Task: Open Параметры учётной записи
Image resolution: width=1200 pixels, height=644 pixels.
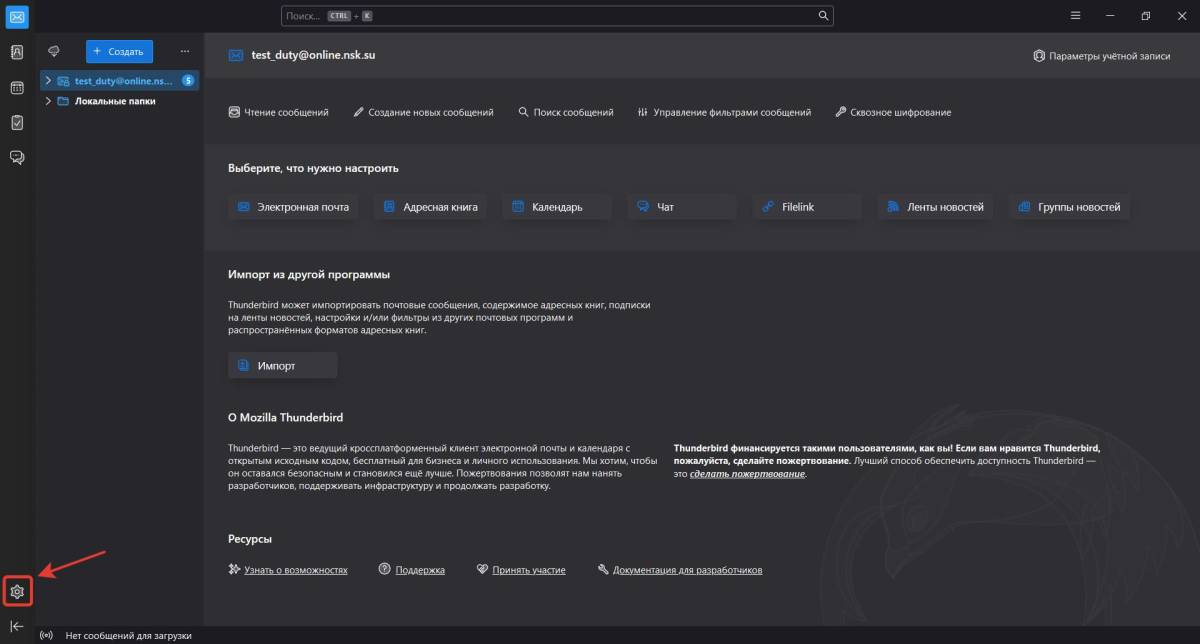Action: pos(1101,56)
